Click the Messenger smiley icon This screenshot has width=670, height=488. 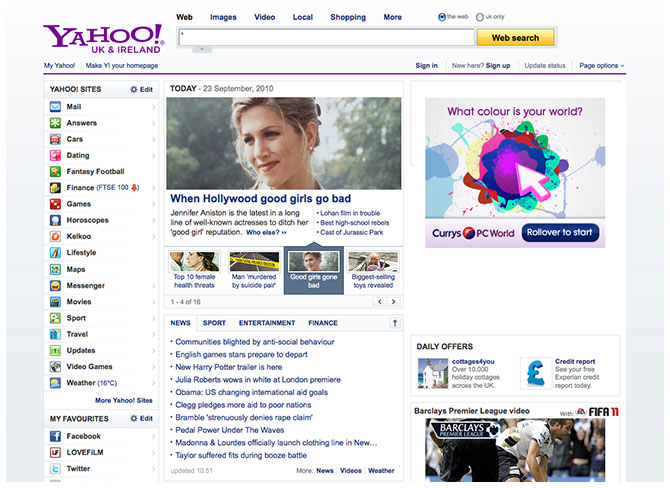click(55, 285)
